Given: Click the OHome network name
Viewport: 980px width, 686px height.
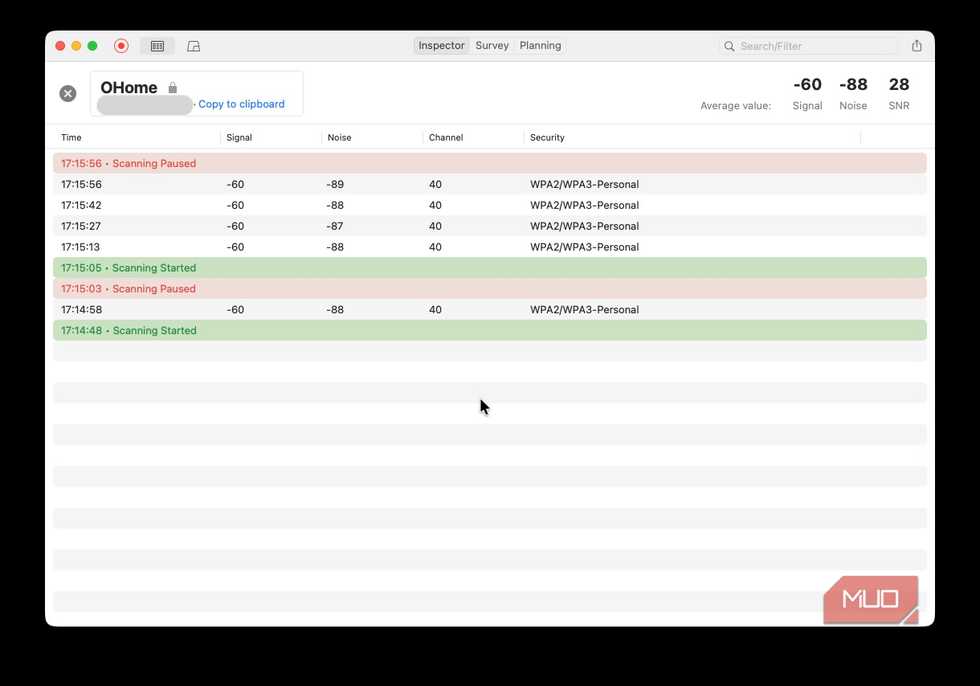Looking at the screenshot, I should click(129, 87).
